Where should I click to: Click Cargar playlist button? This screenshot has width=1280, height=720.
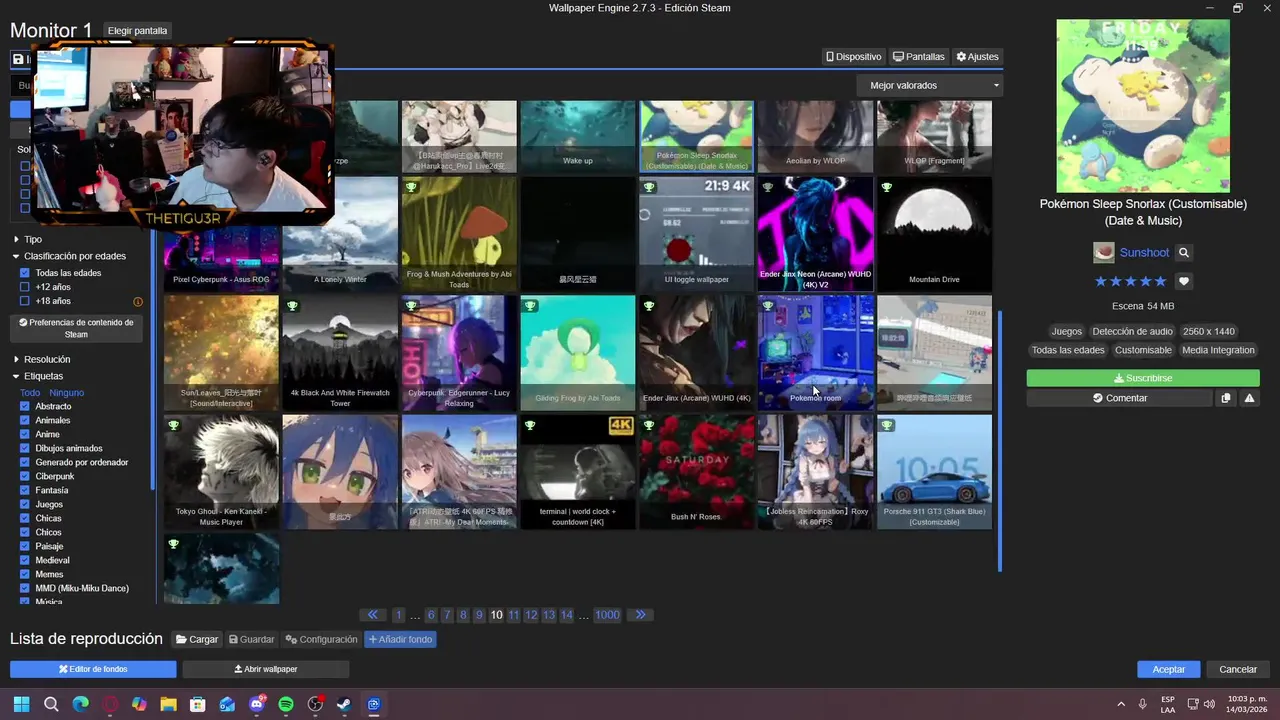[197, 640]
